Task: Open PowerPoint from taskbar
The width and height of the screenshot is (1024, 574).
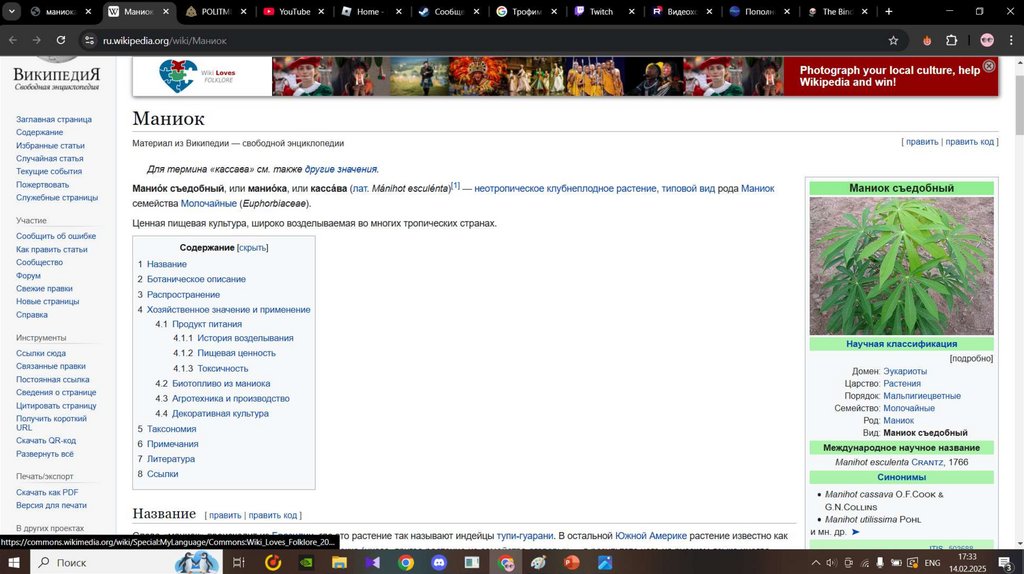Action: coord(571,562)
